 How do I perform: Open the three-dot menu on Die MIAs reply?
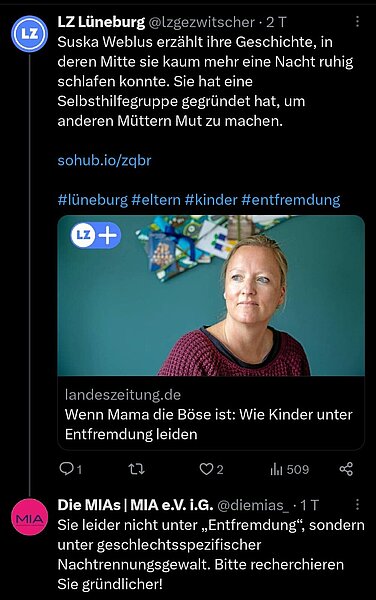[x=357, y=505]
